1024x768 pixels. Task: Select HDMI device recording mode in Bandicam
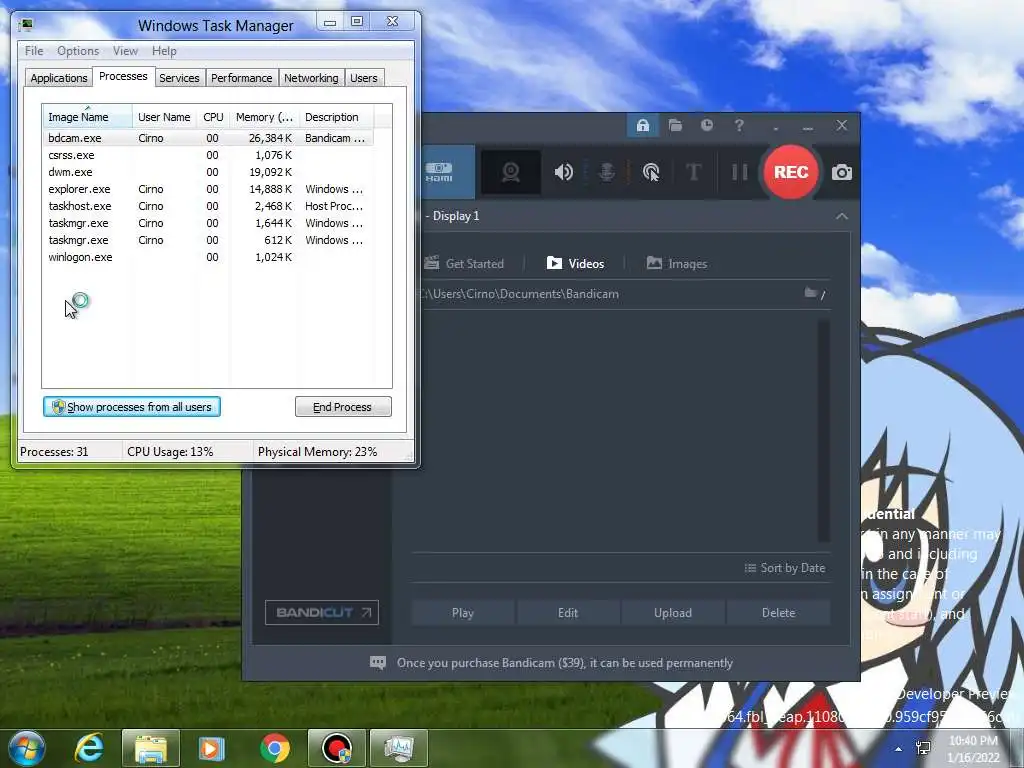[447, 172]
